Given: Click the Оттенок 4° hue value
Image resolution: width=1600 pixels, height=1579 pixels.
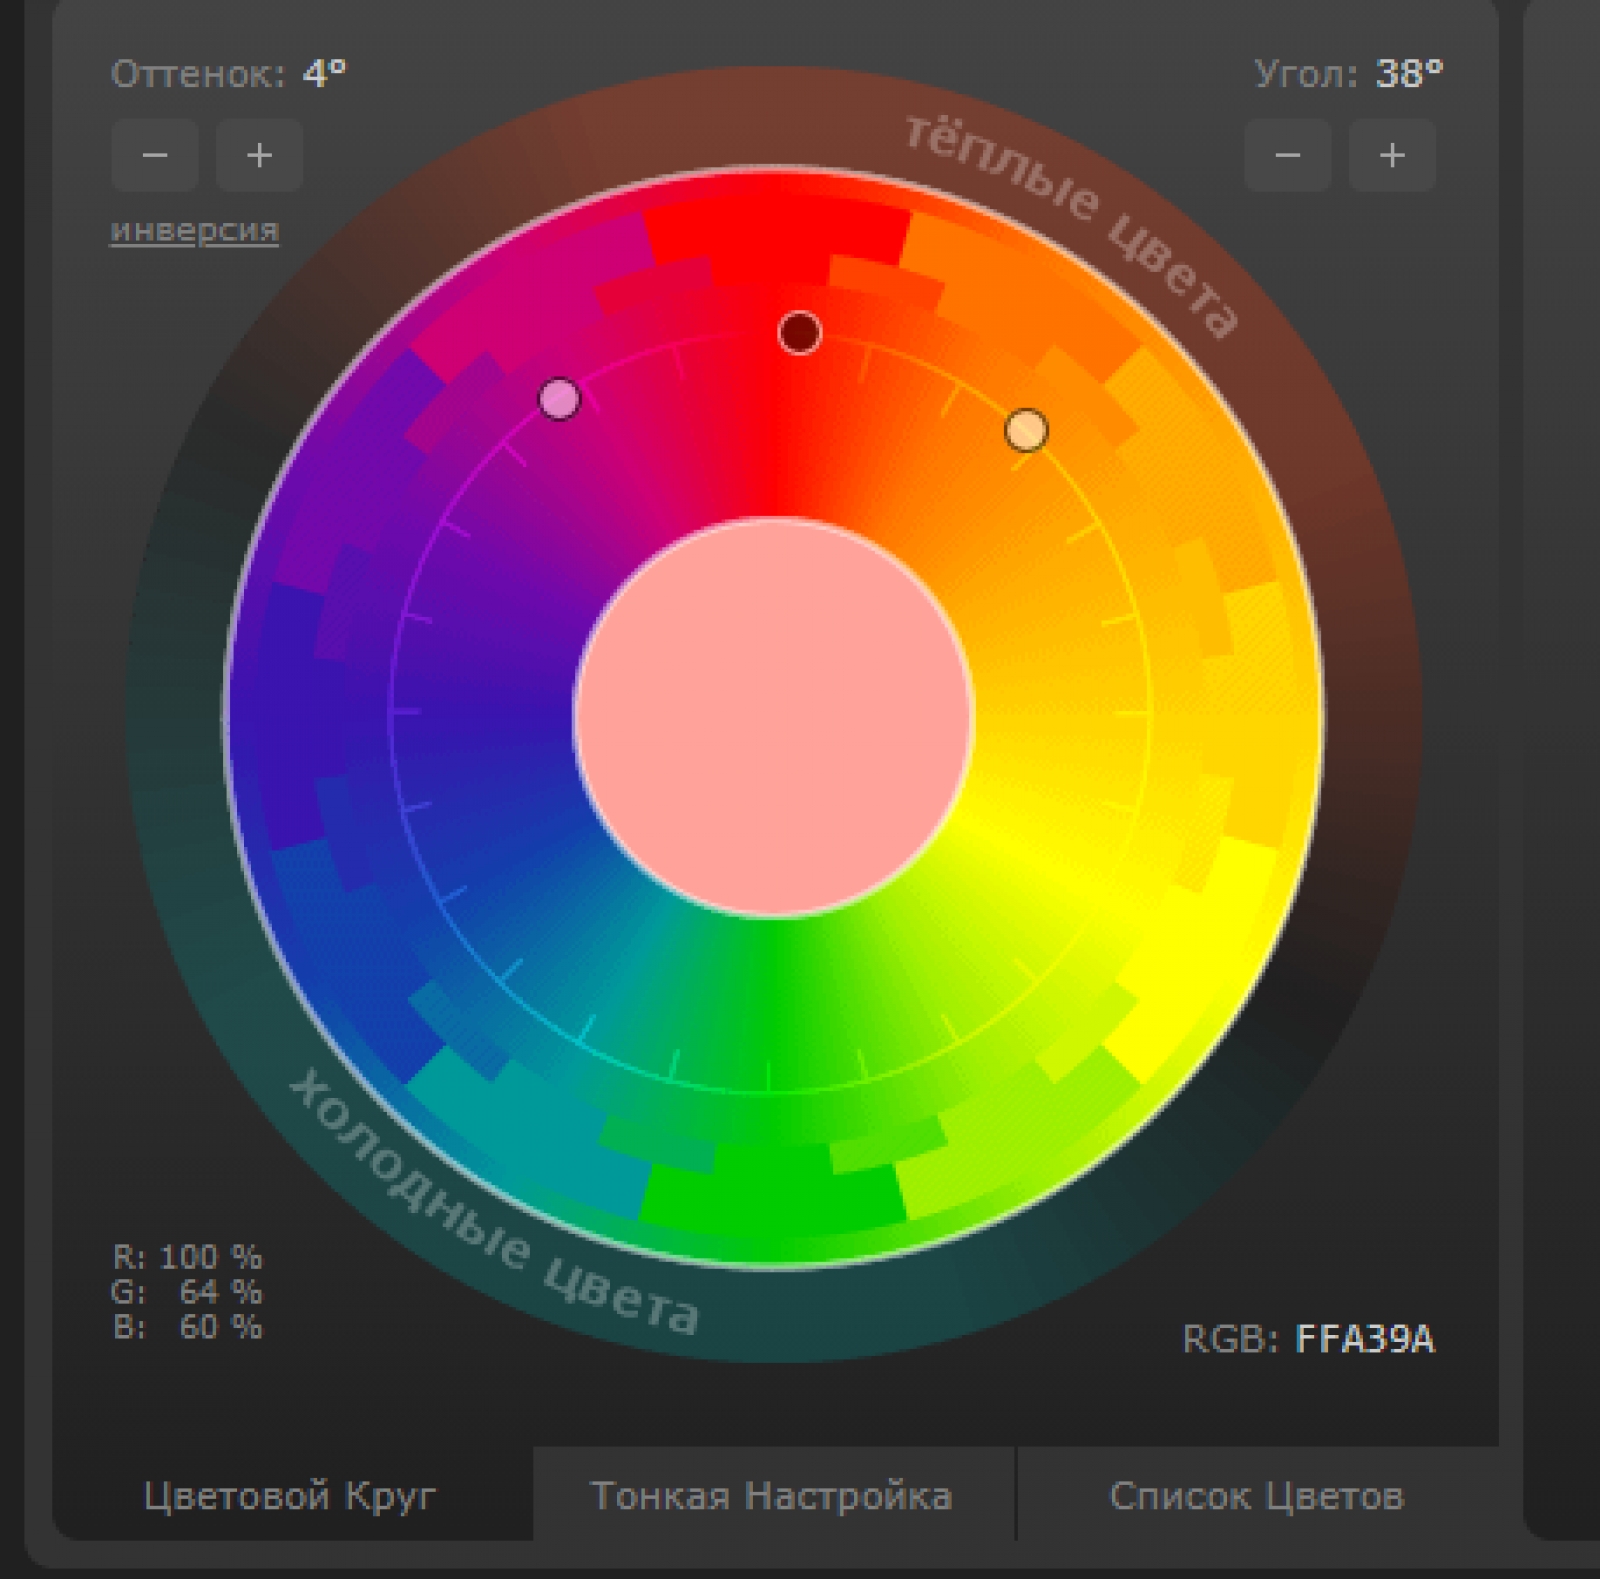Looking at the screenshot, I should coord(325,74).
